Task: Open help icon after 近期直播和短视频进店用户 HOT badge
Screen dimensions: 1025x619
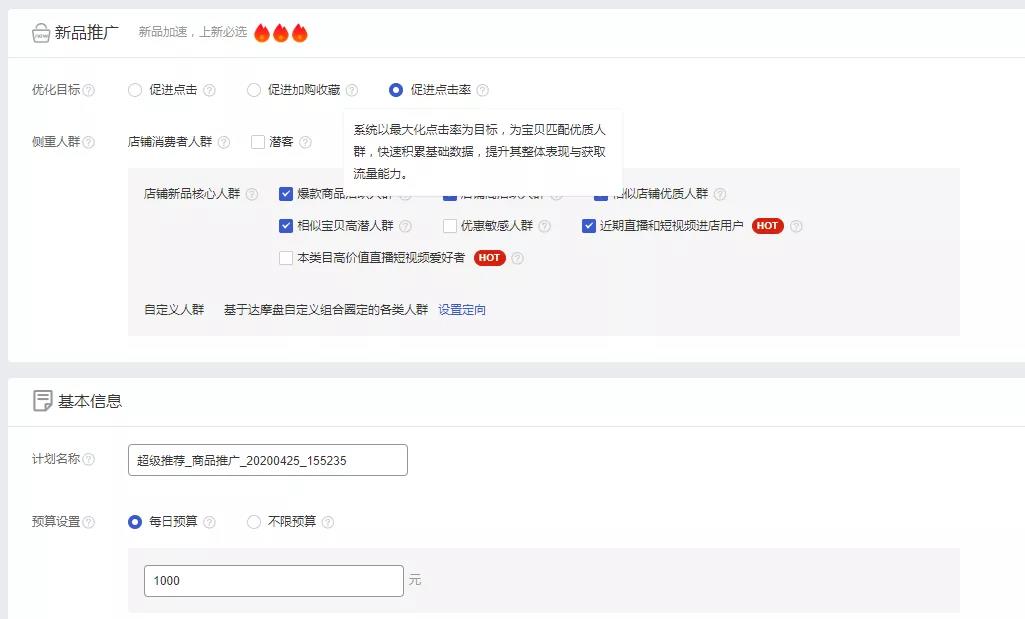Action: (796, 226)
